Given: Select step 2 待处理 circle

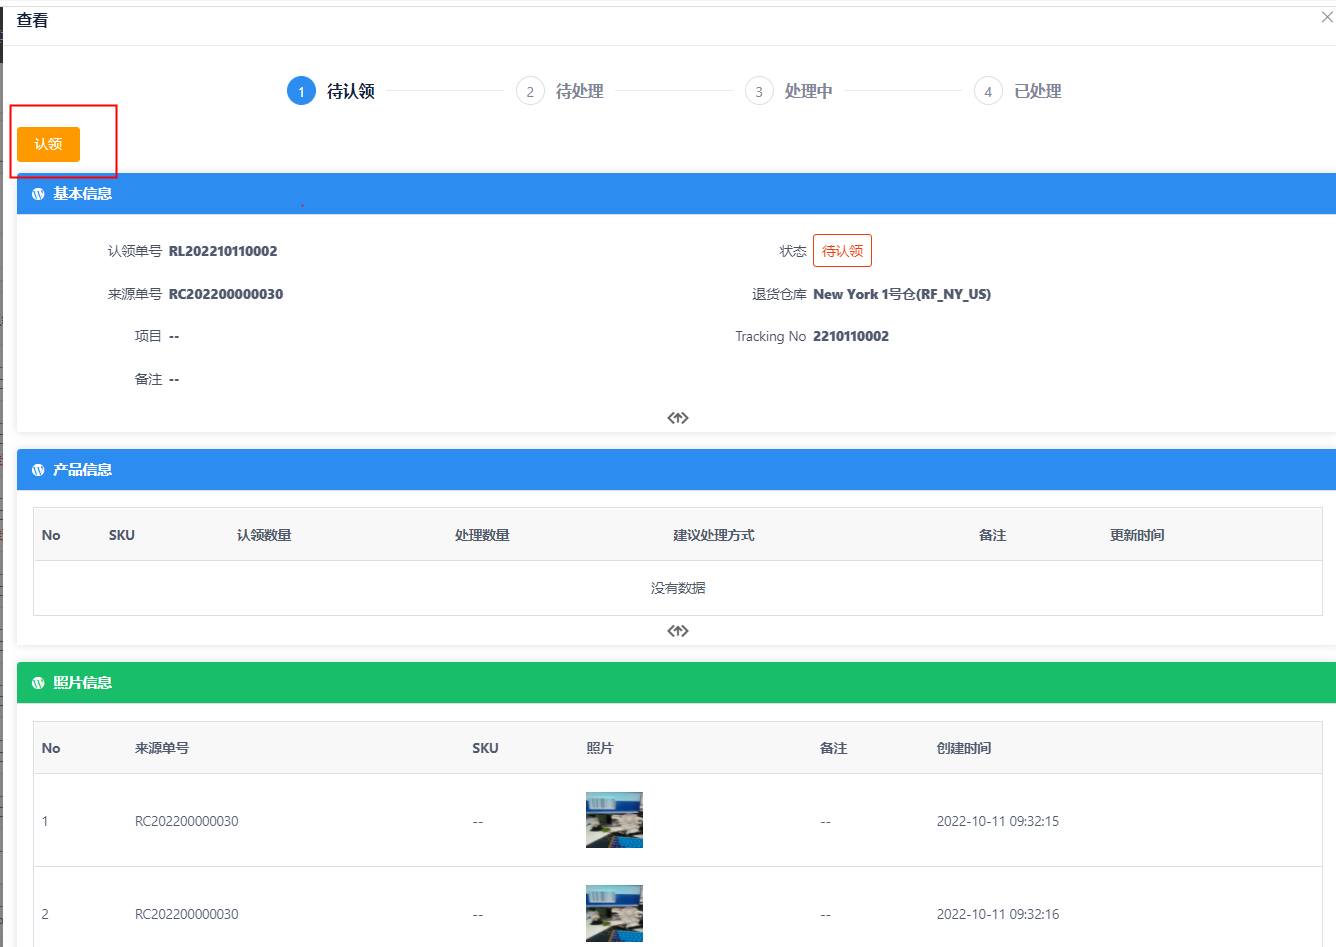Looking at the screenshot, I should (x=530, y=91).
